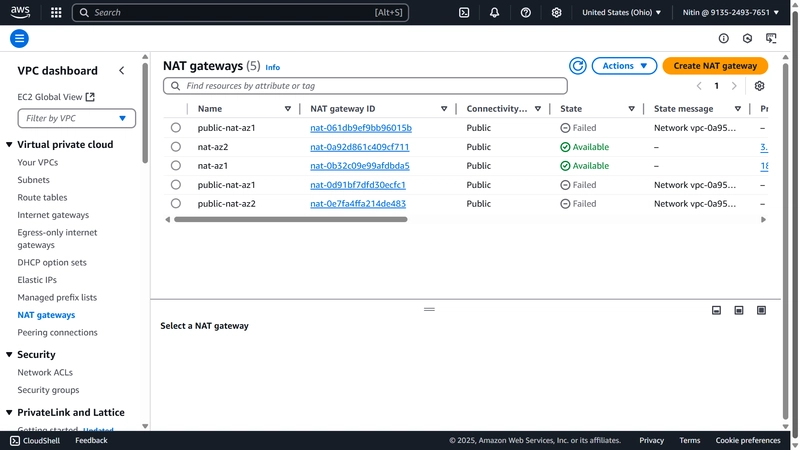The image size is (800, 450).
Task: Set split panel to half height (middle layout icon)
Action: click(x=739, y=310)
